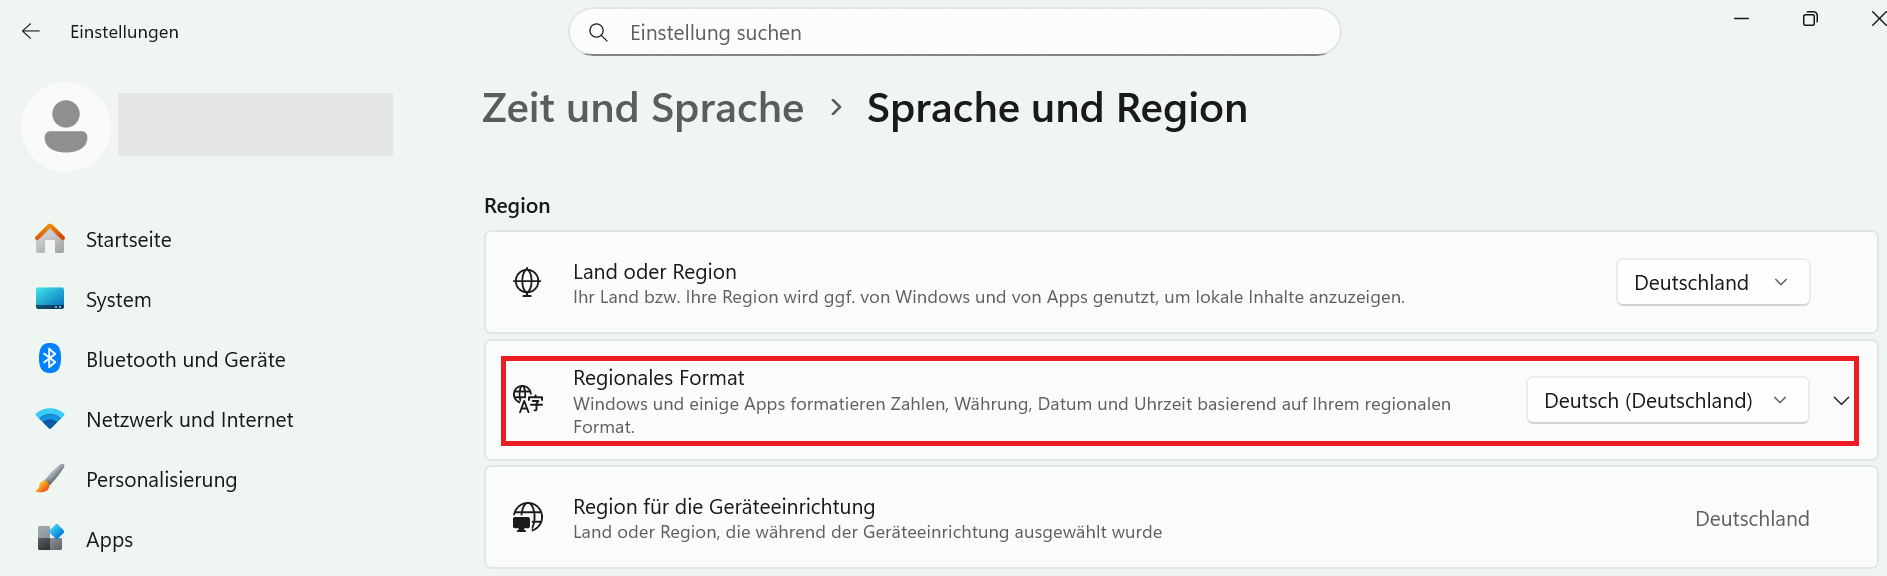Click the Personalisierung paintbrush icon
The height and width of the screenshot is (576, 1887).
pyautogui.click(x=50, y=479)
